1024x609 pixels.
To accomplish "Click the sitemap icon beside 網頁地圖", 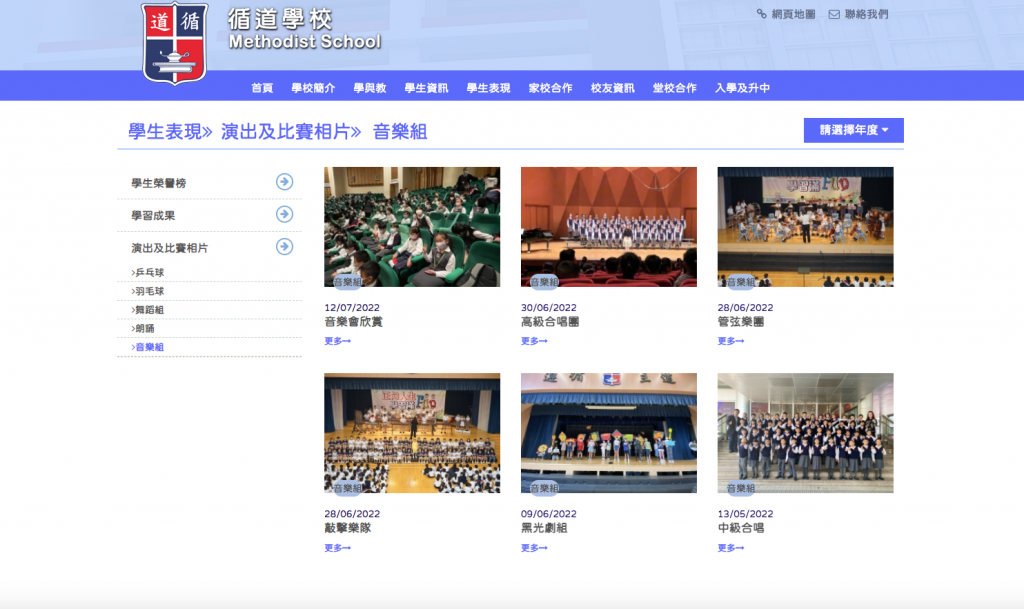I will click(762, 14).
